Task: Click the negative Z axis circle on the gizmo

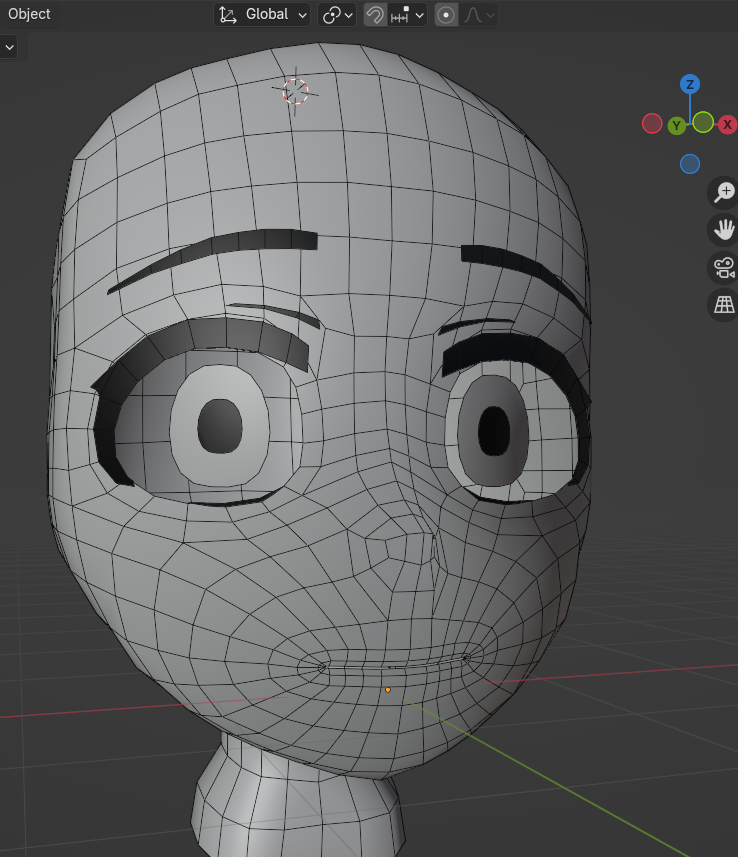Action: (x=690, y=164)
